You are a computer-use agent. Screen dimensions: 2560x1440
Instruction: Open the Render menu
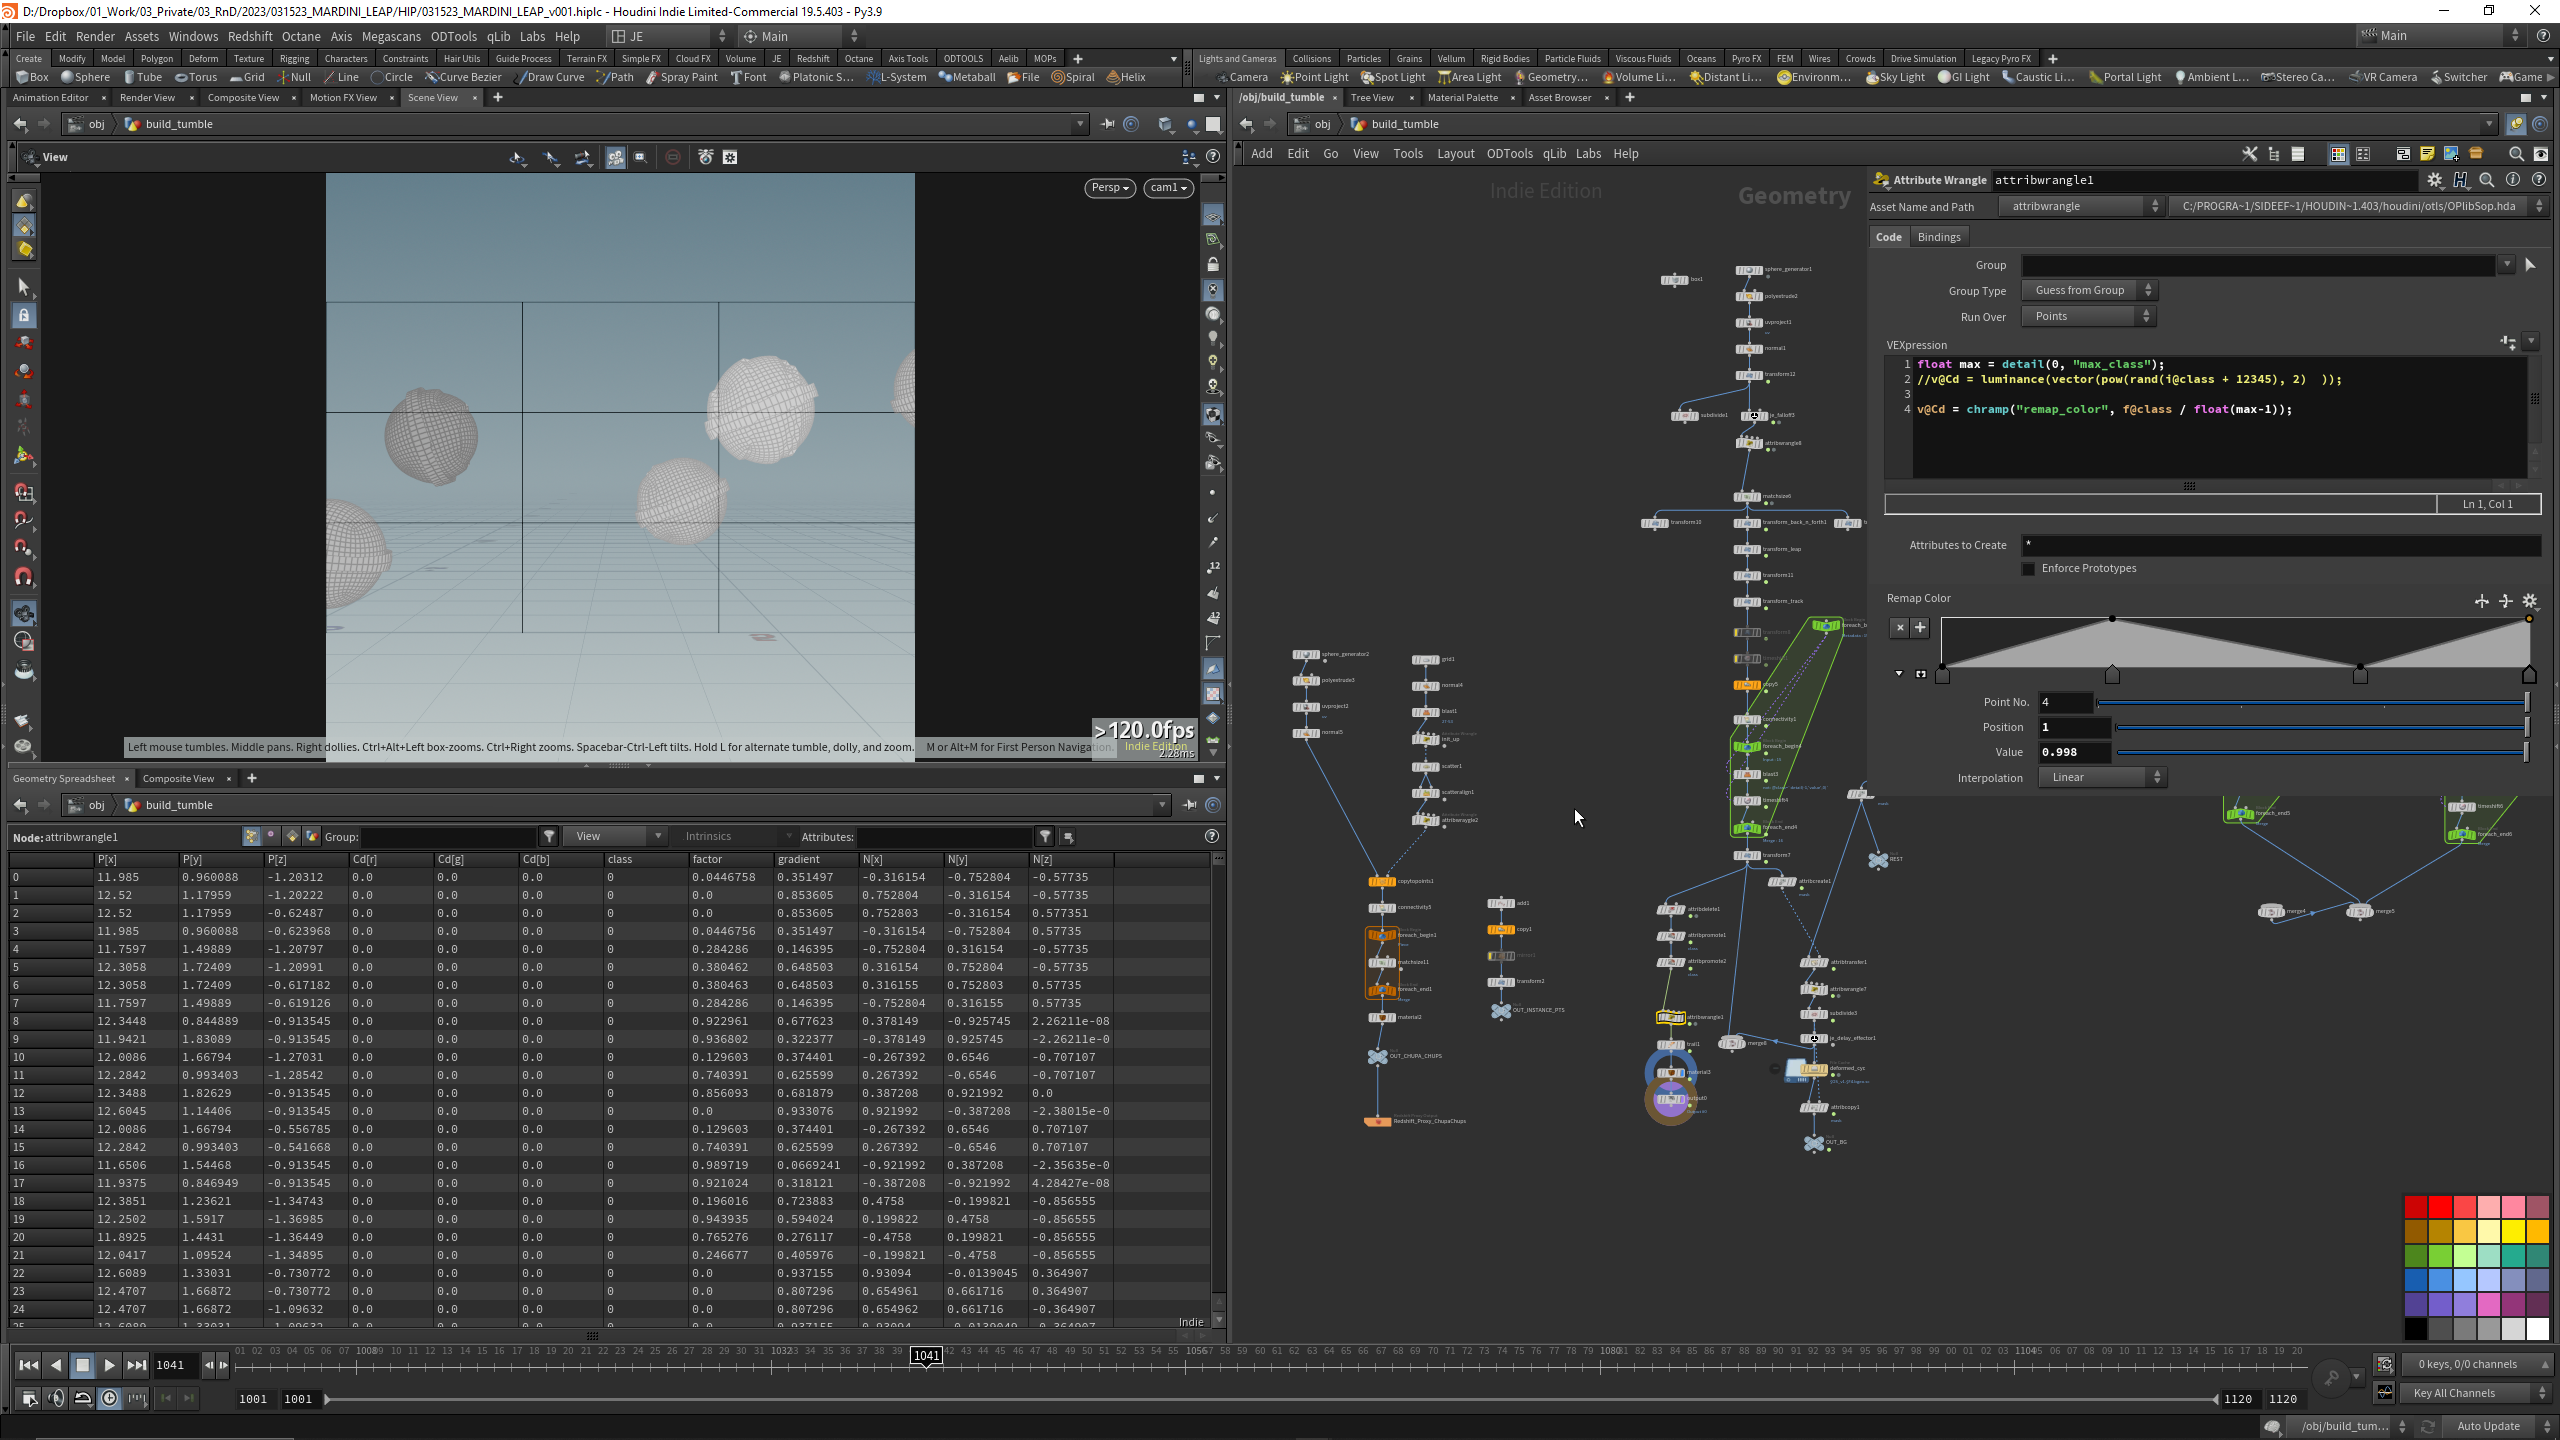(95, 36)
